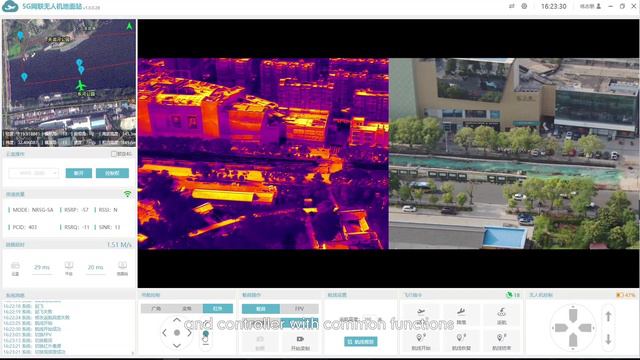Image resolution: width=640 pixels, height=360 pixels.
Task: Click the gimbal center reset dot
Action: [177, 333]
